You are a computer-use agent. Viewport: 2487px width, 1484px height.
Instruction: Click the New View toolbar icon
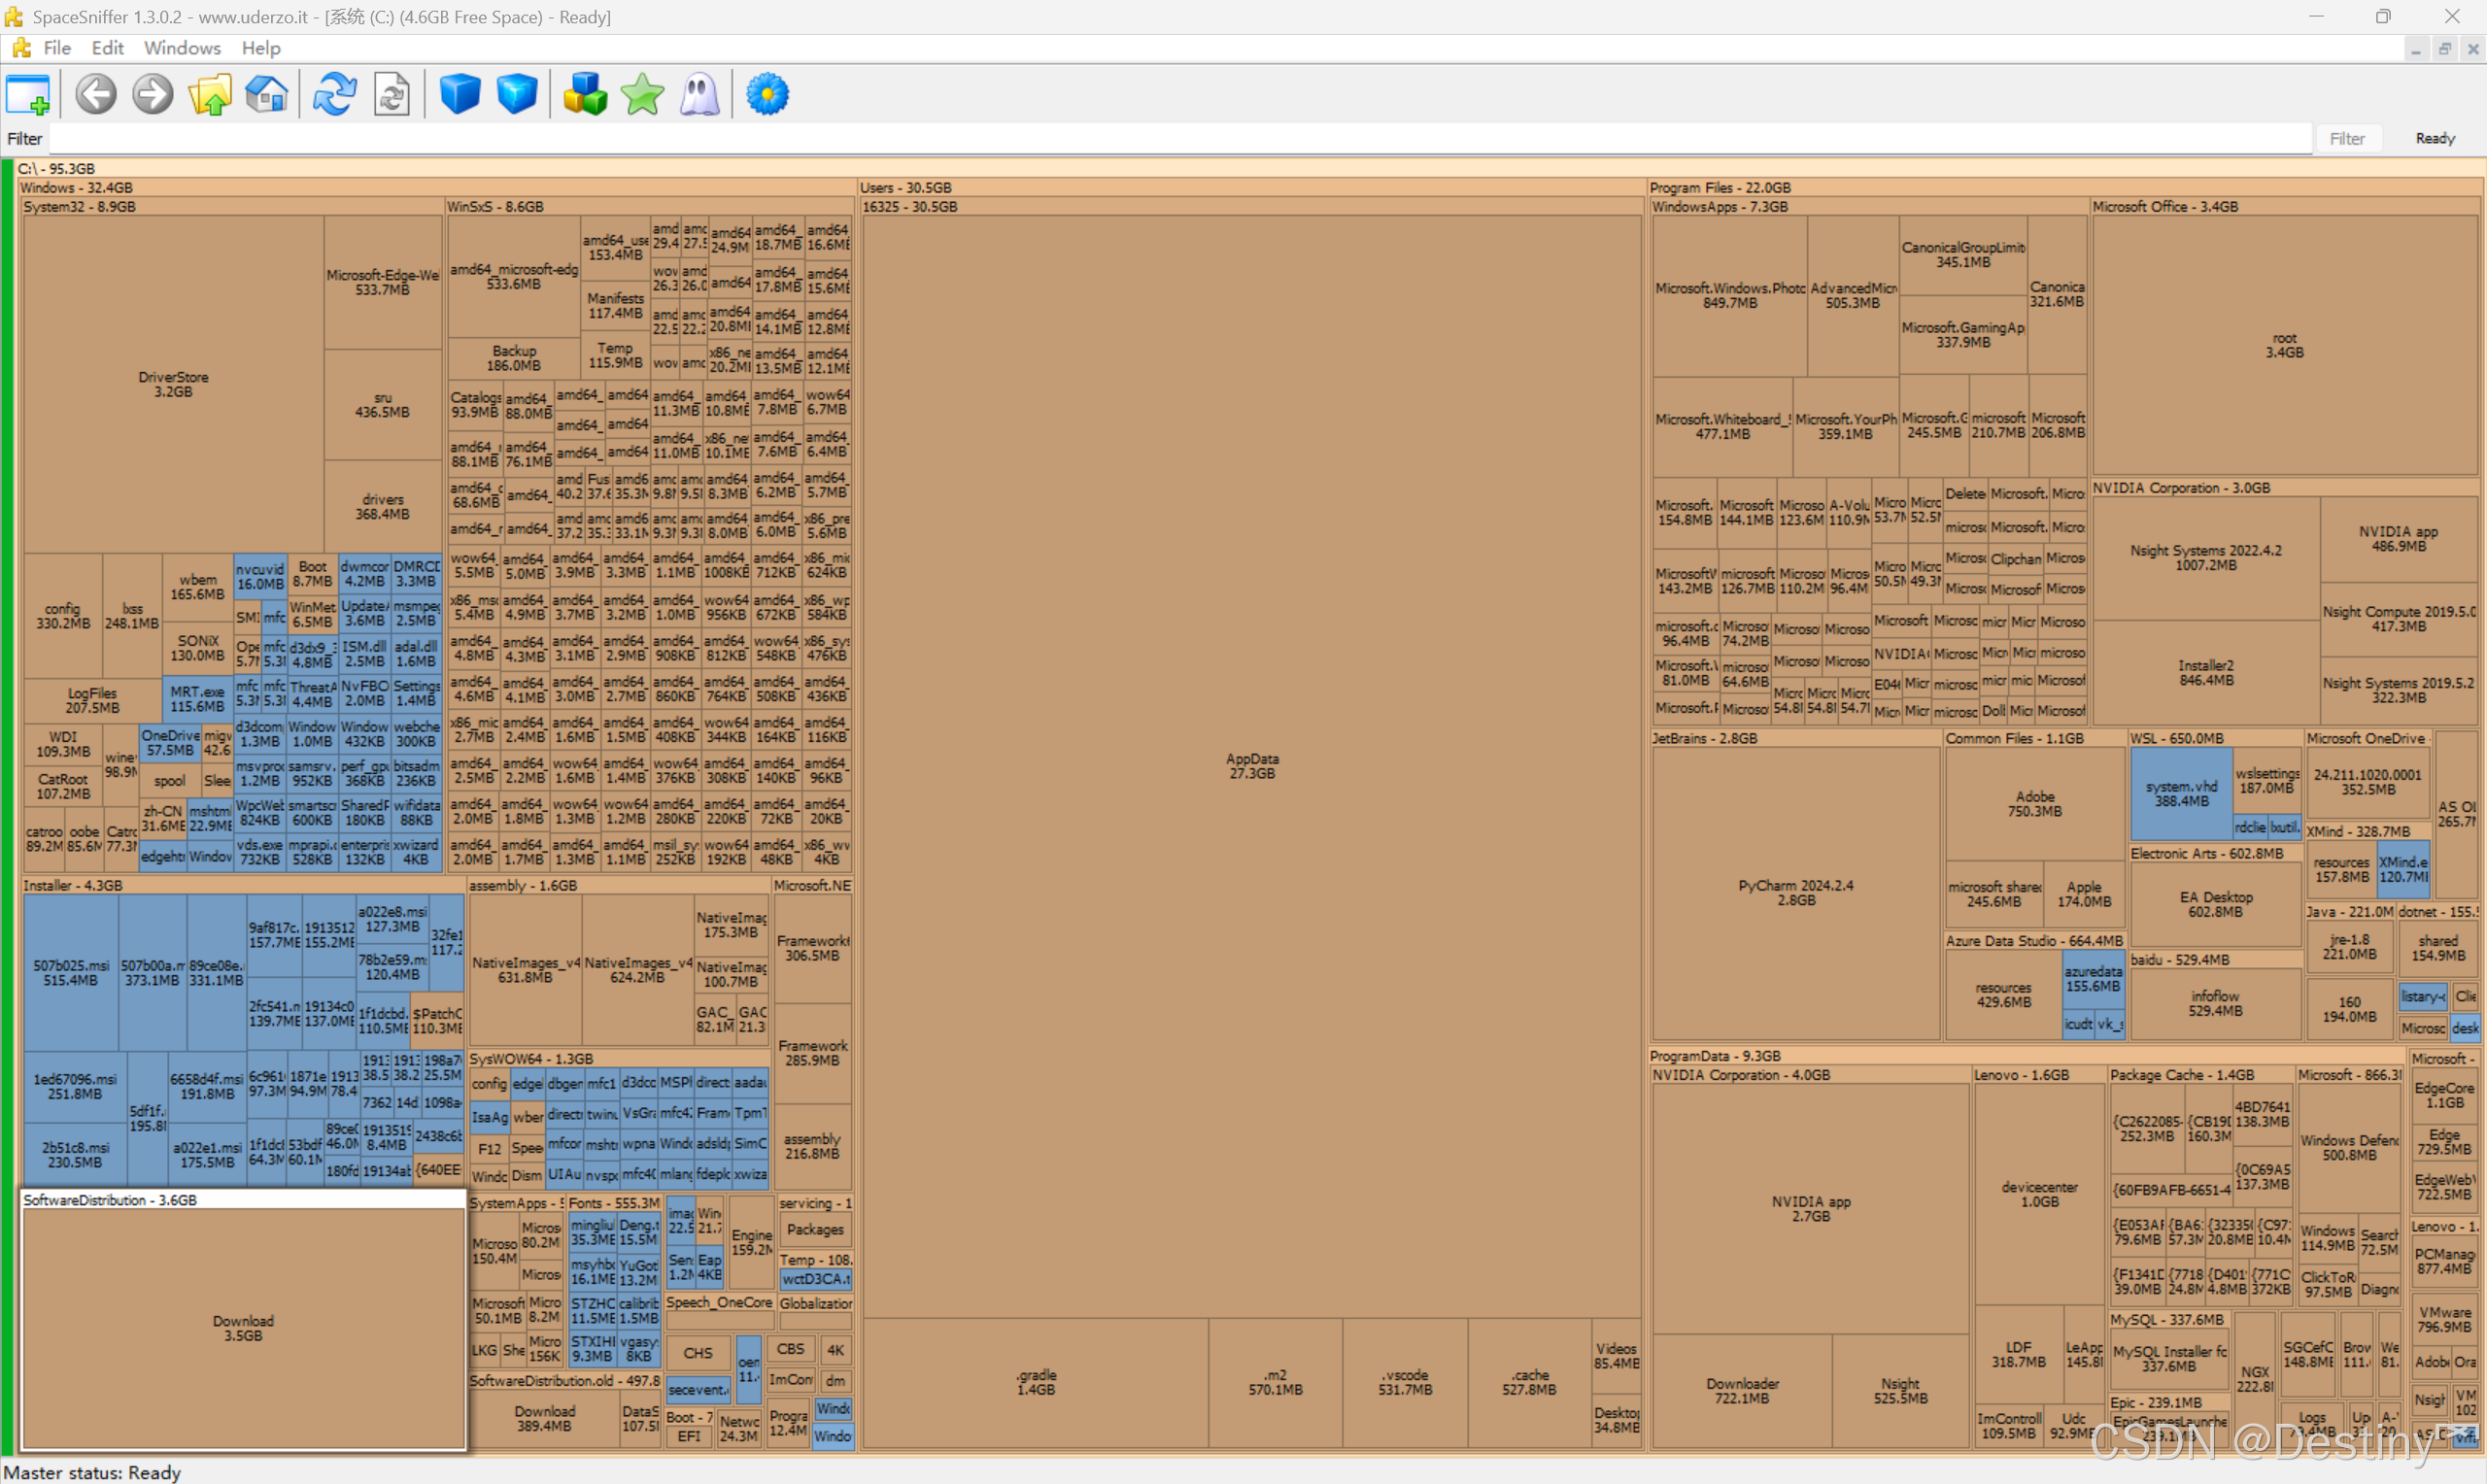[27, 95]
